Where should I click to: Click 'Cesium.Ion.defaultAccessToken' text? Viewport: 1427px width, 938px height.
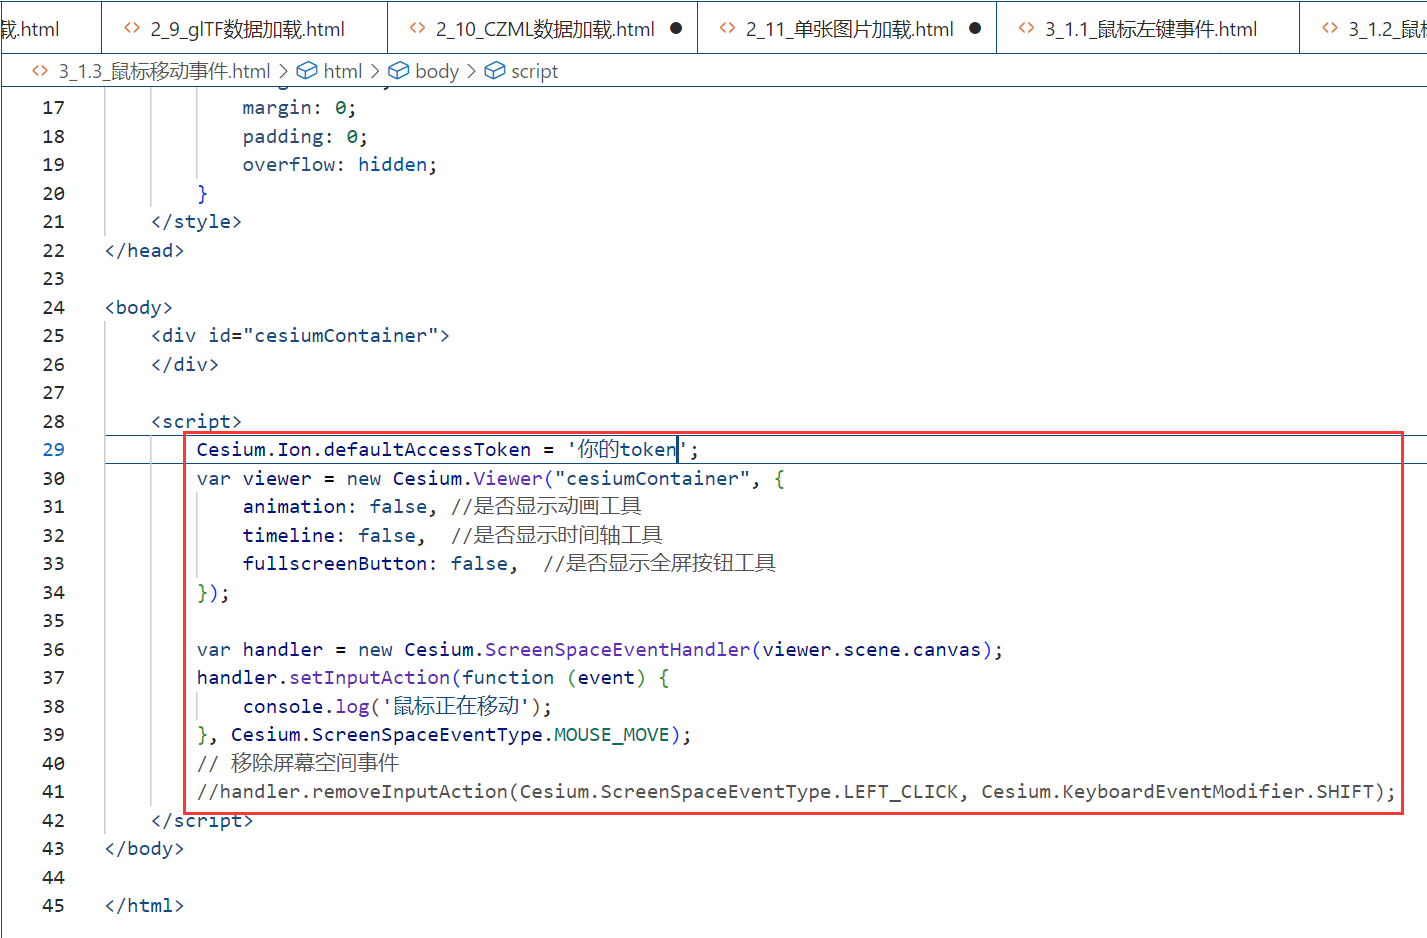pos(364,450)
